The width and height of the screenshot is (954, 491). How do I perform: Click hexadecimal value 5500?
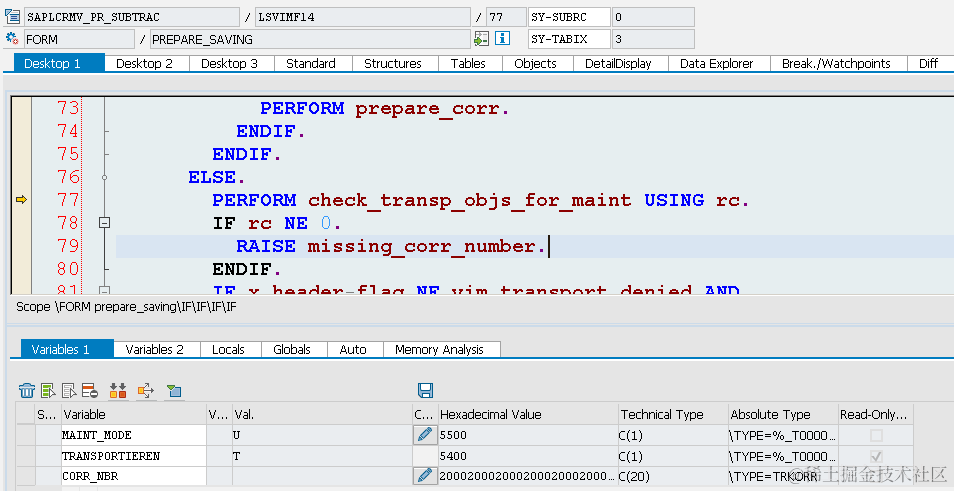[527, 435]
